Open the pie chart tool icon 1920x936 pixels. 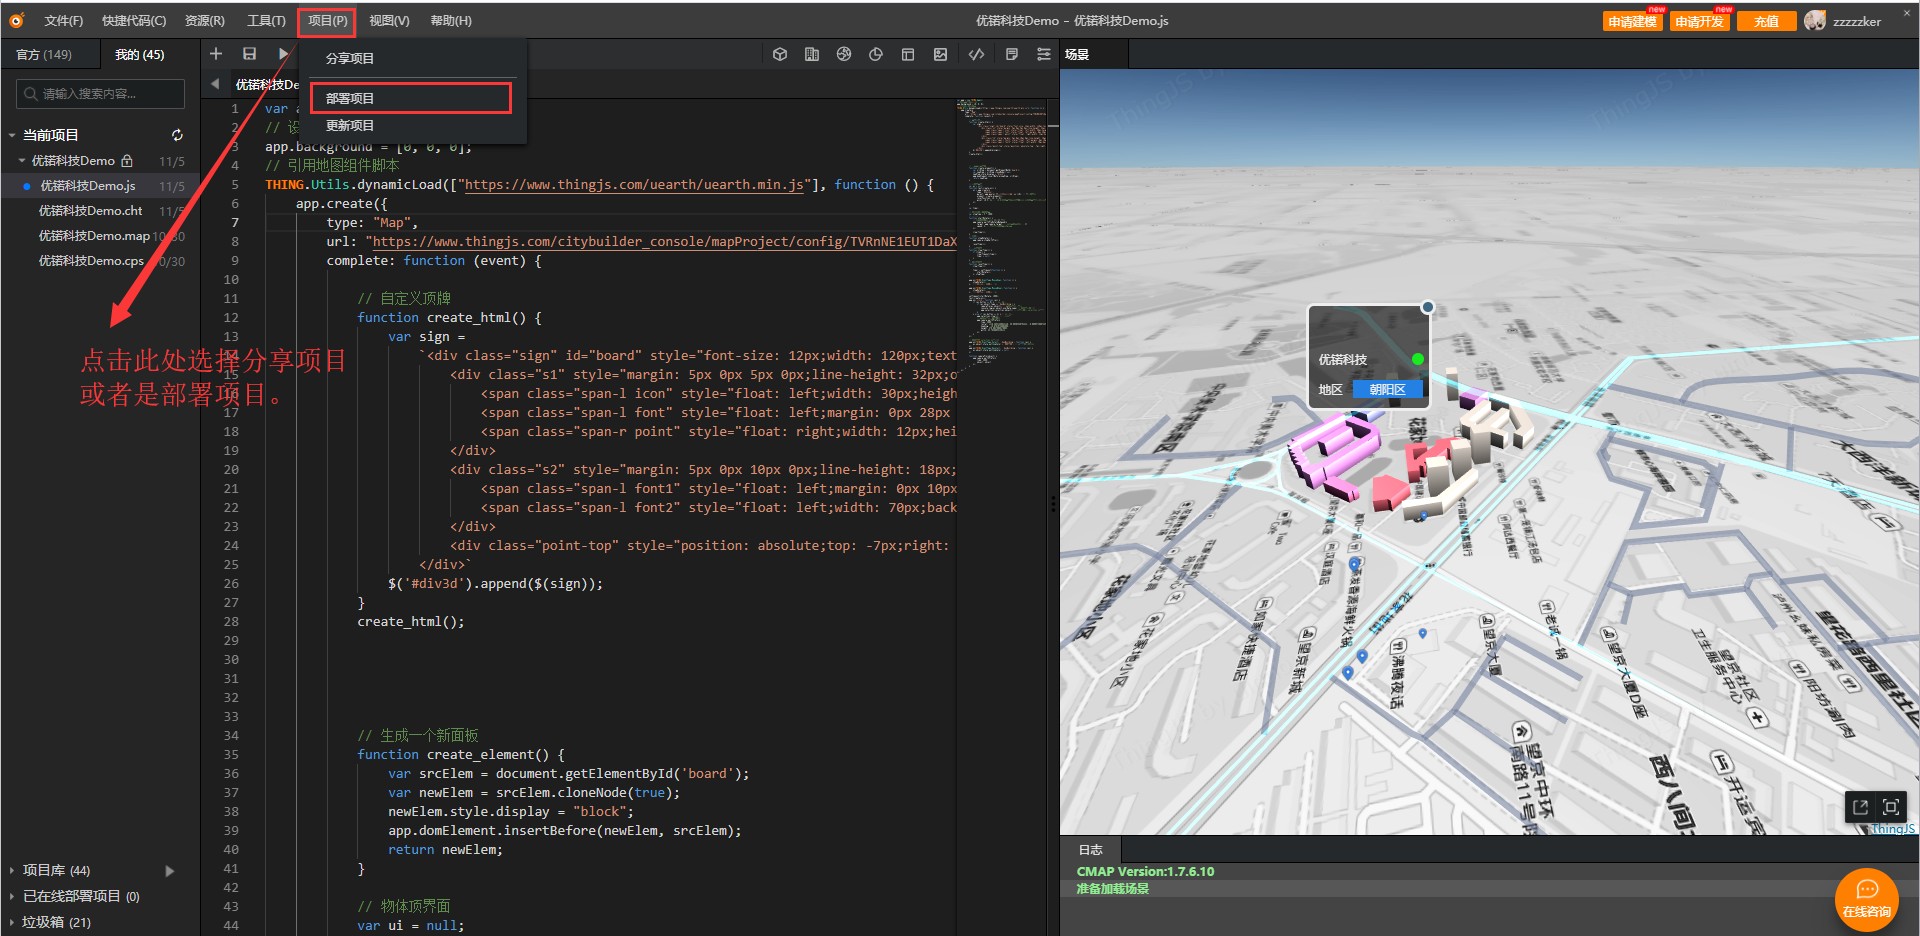(x=876, y=54)
